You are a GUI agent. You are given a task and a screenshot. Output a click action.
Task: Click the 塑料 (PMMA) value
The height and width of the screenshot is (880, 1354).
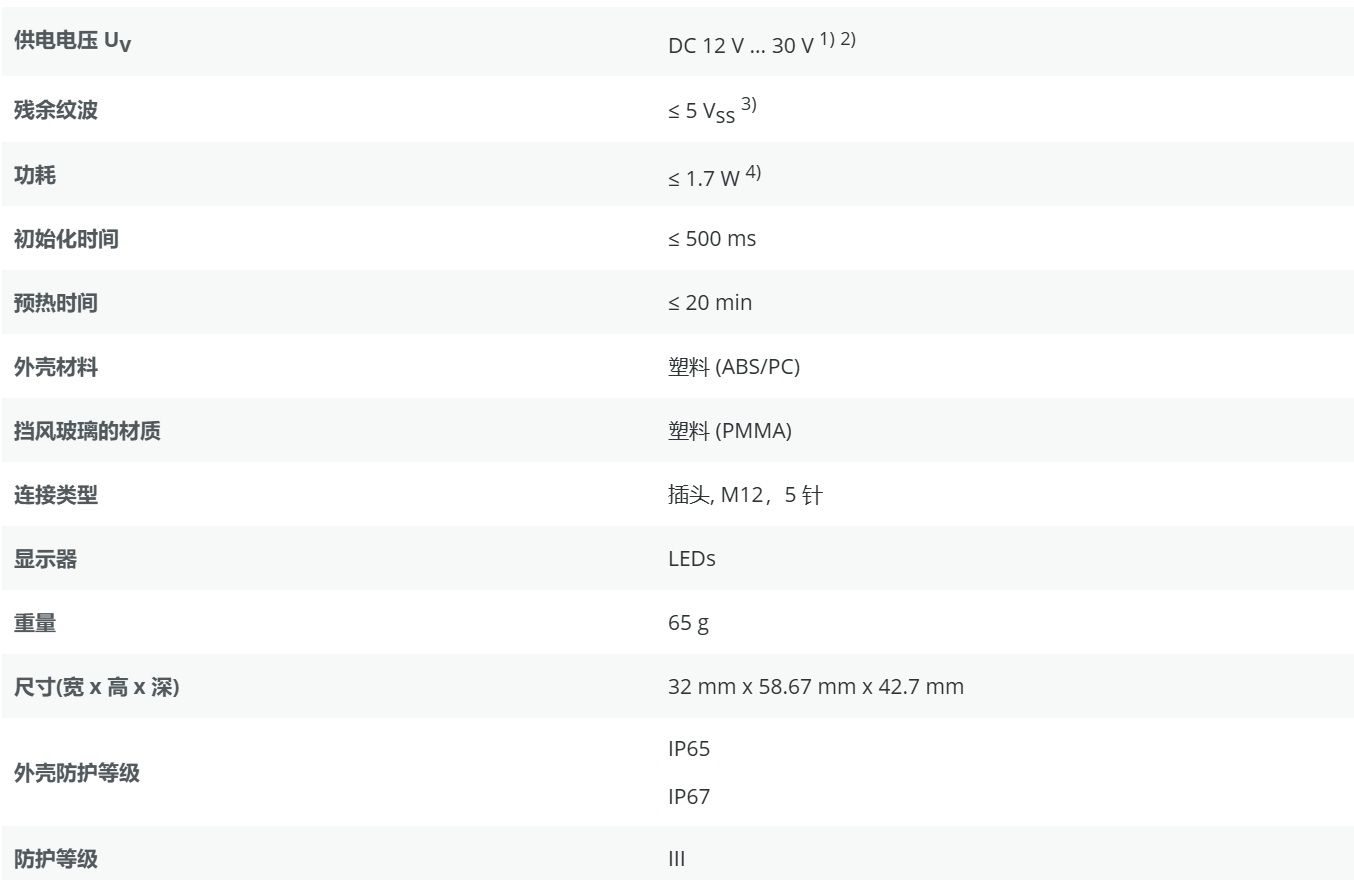pos(730,431)
